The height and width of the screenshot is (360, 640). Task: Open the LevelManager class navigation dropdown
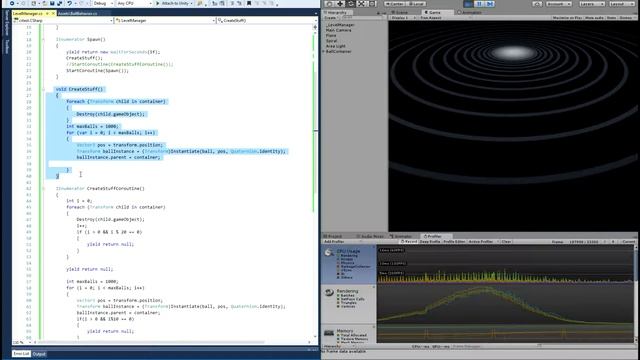pos(165,20)
